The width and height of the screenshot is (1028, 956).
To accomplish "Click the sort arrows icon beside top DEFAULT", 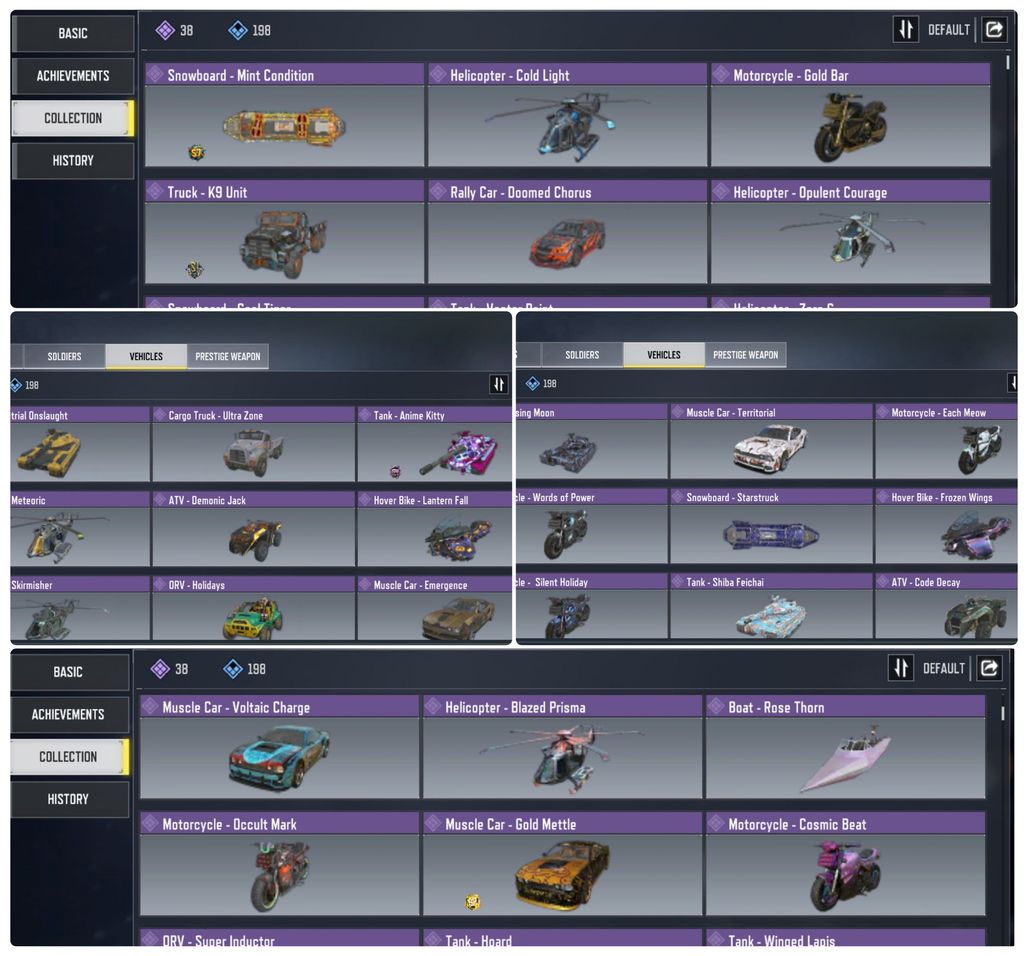I will (905, 30).
